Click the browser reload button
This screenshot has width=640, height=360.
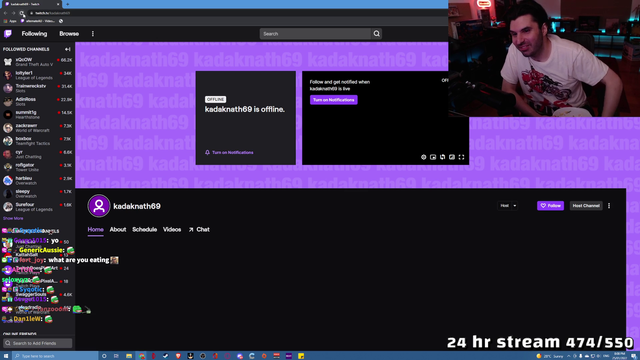point(22,13)
